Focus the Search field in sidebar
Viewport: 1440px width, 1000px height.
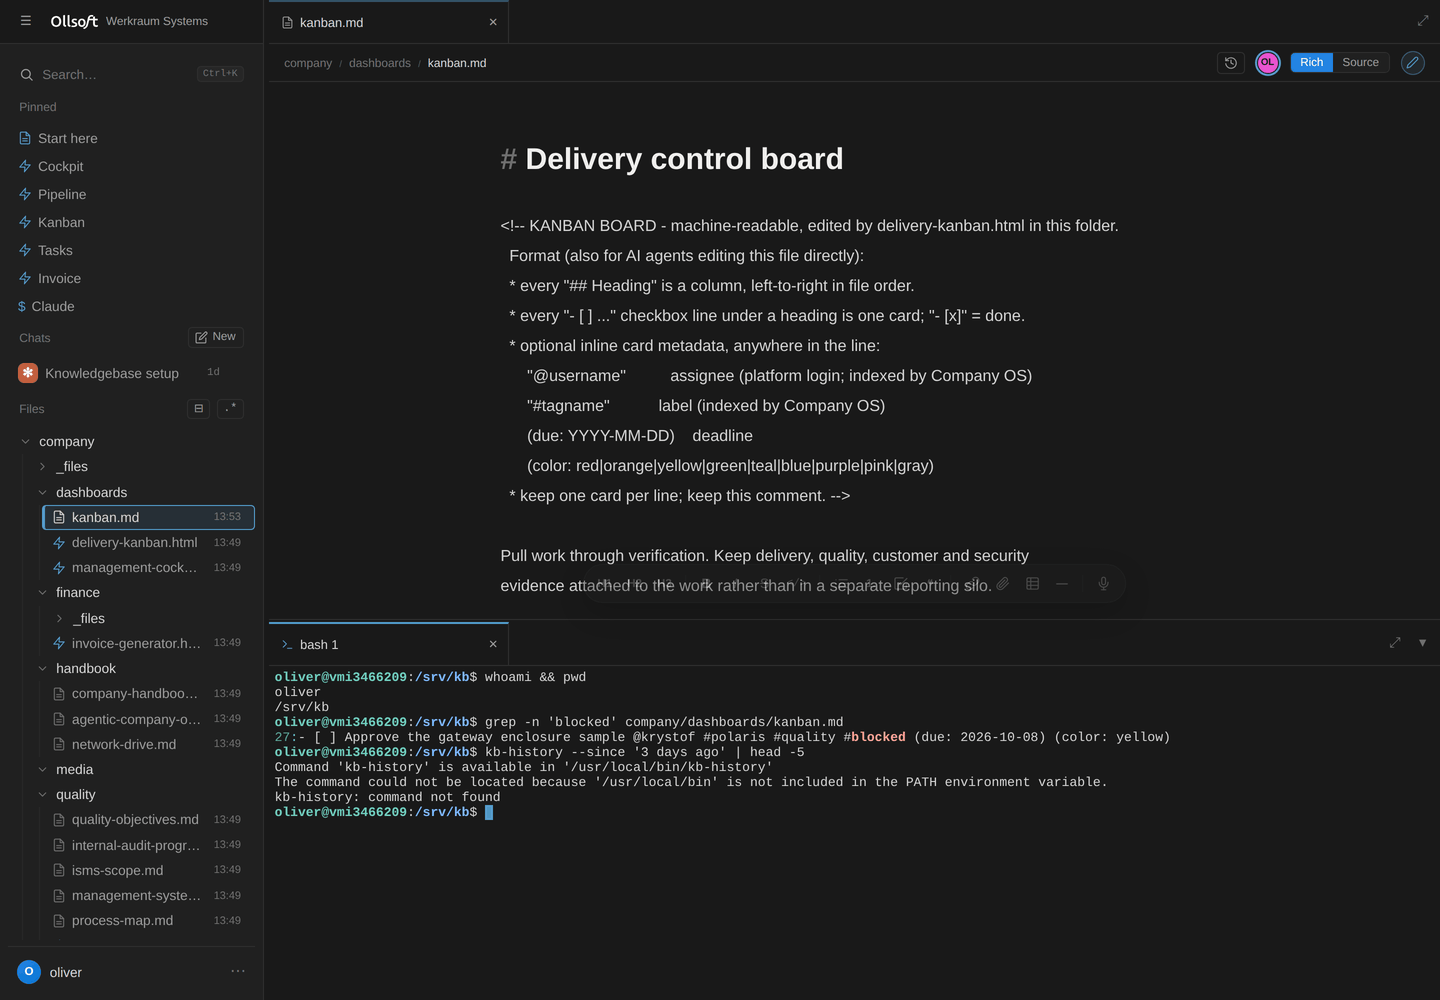(131, 74)
